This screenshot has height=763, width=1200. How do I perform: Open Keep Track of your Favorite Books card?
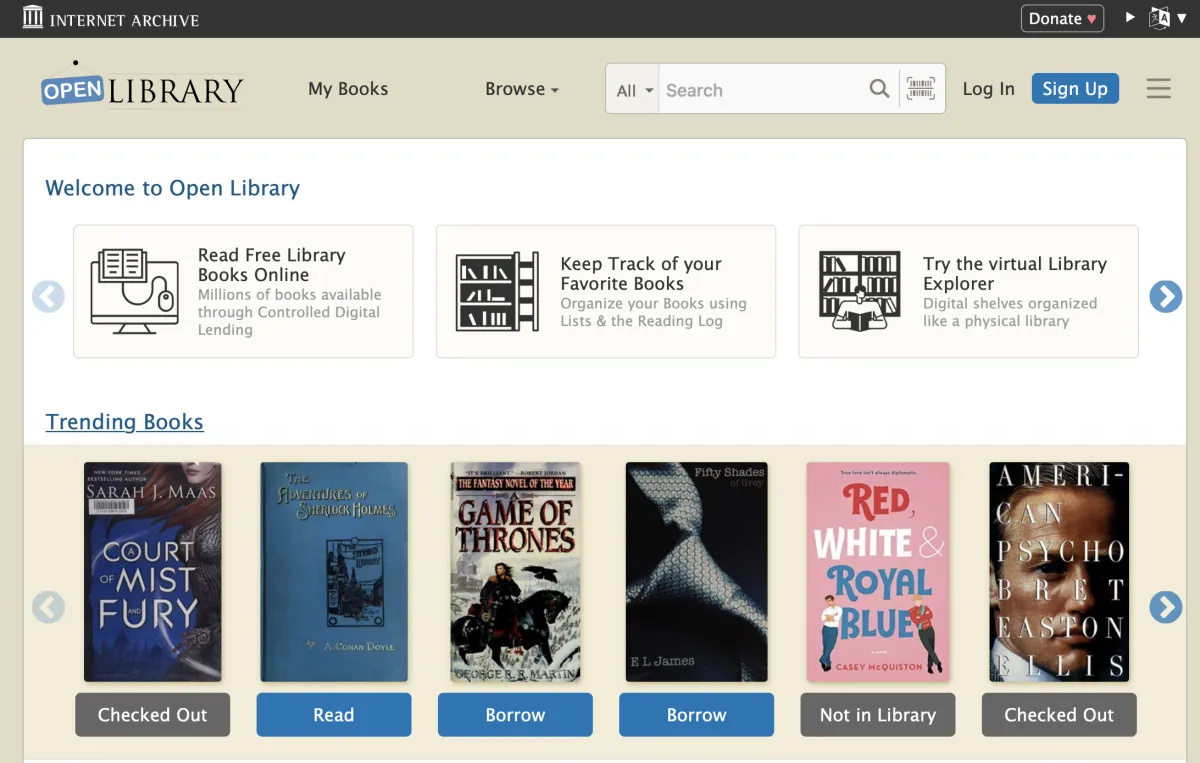coord(606,291)
